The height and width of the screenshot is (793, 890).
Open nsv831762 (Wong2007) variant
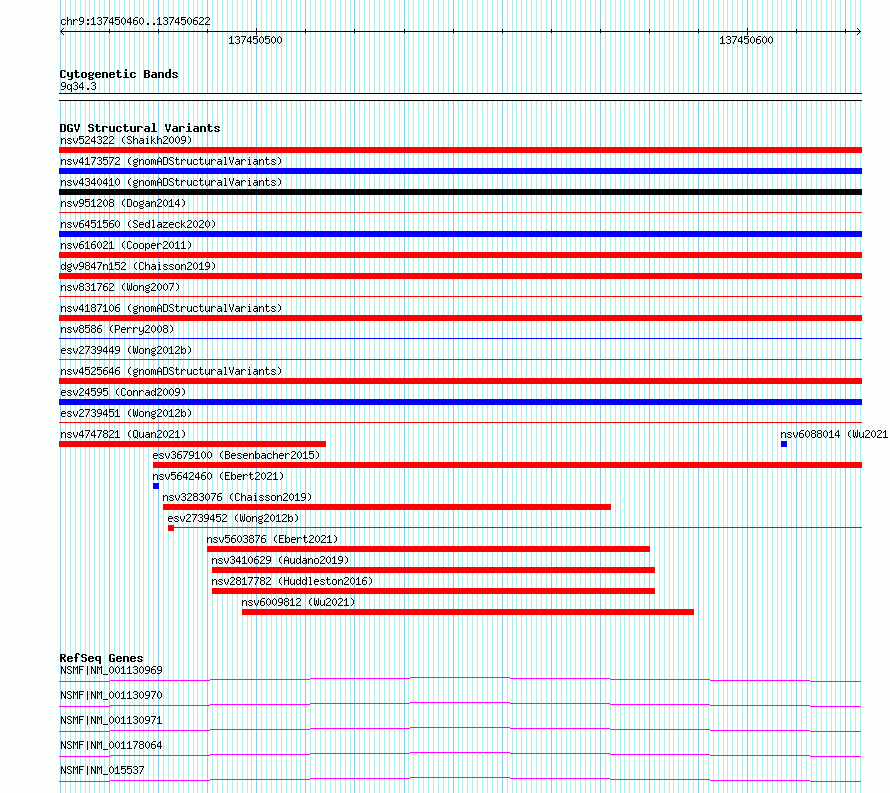(x=120, y=287)
